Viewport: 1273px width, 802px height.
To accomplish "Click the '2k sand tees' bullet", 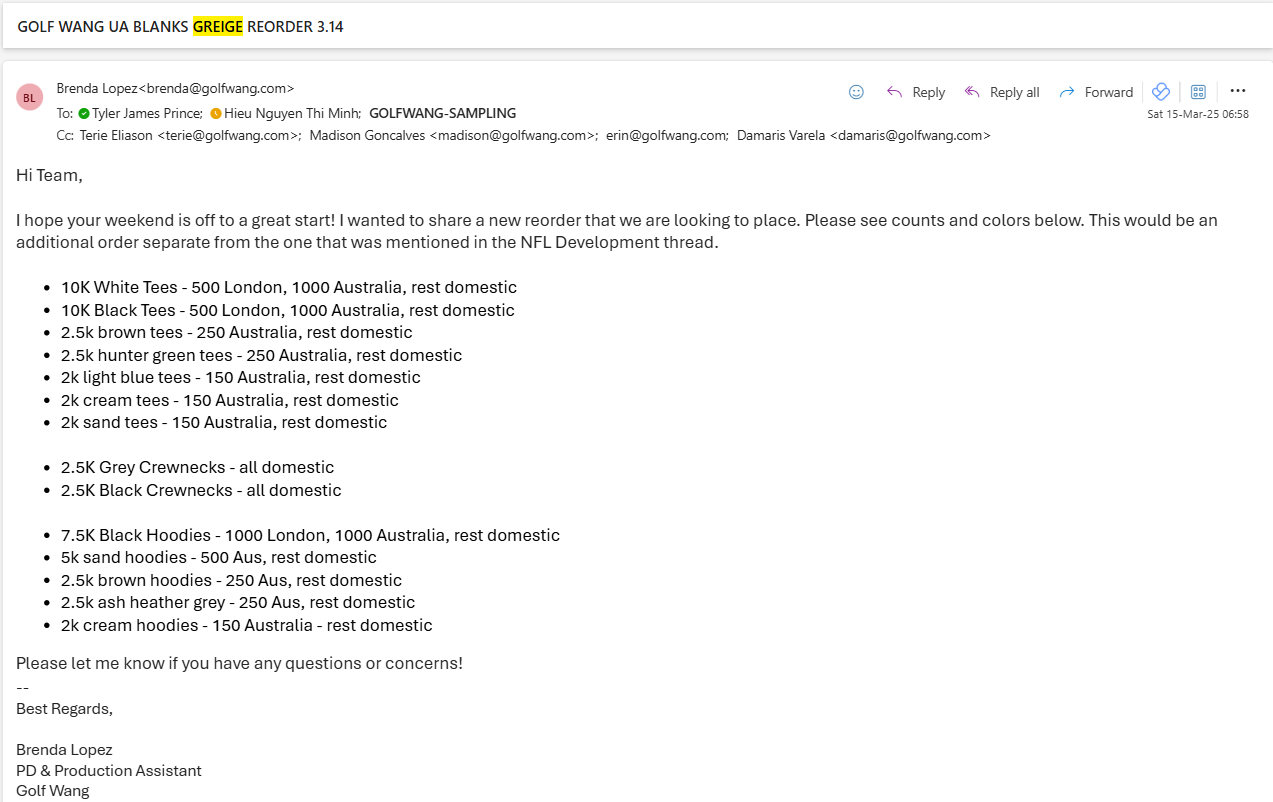I will (224, 422).
